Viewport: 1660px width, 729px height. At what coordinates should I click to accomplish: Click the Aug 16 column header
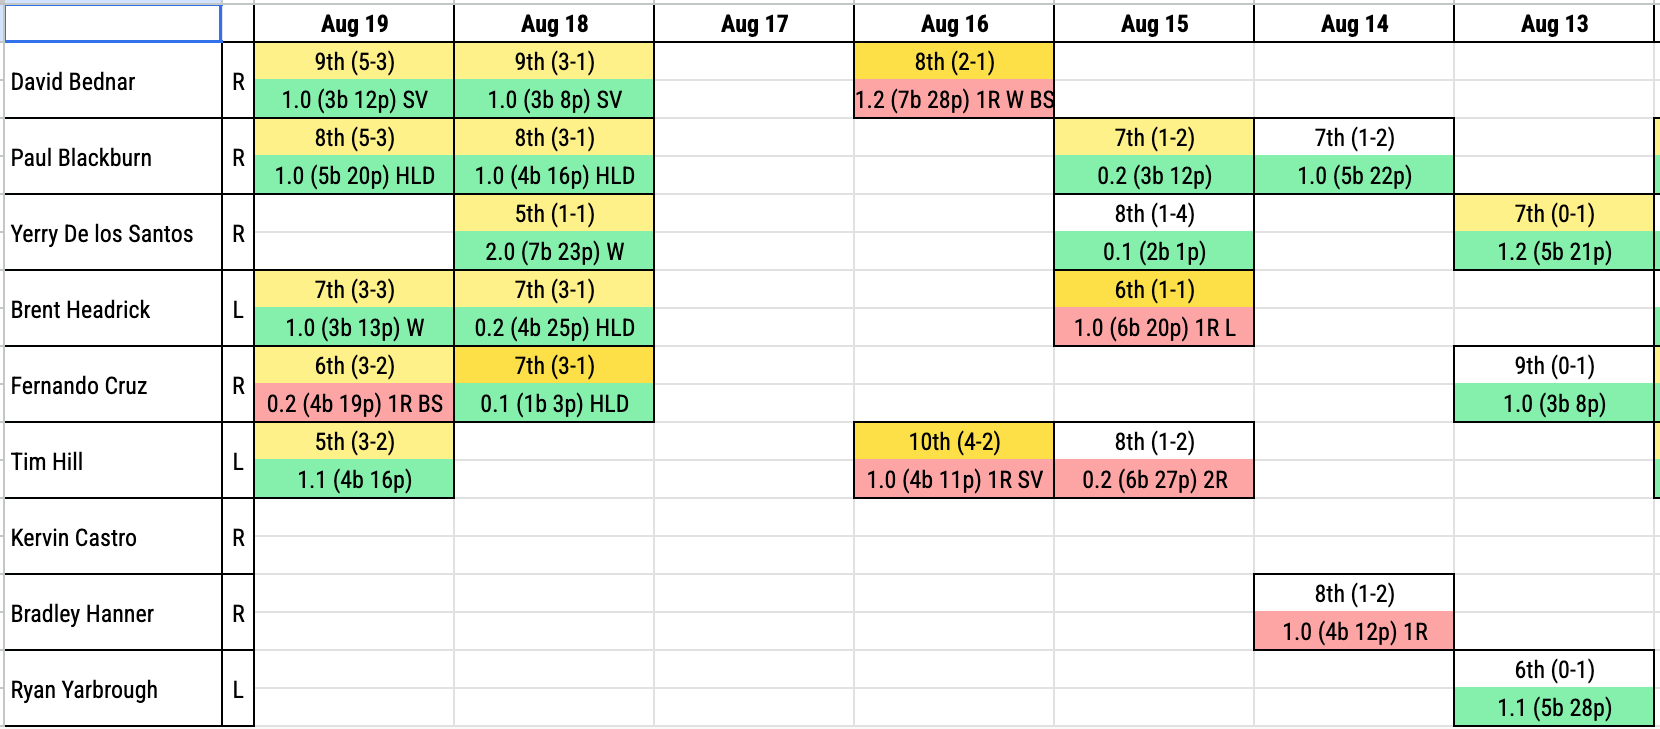pos(954,24)
